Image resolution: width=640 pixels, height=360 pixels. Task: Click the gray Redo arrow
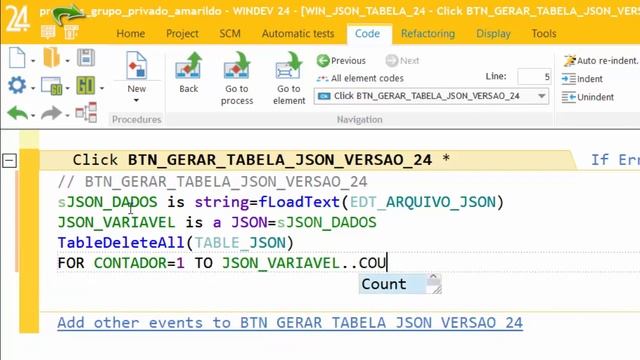[51, 113]
